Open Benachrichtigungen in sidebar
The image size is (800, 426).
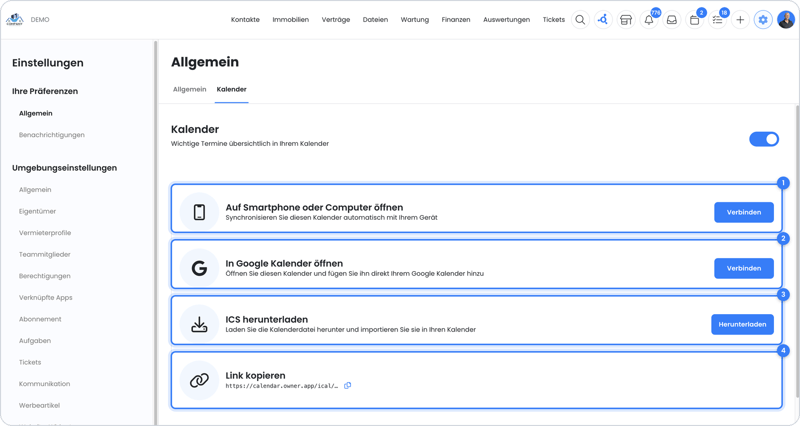coord(52,135)
